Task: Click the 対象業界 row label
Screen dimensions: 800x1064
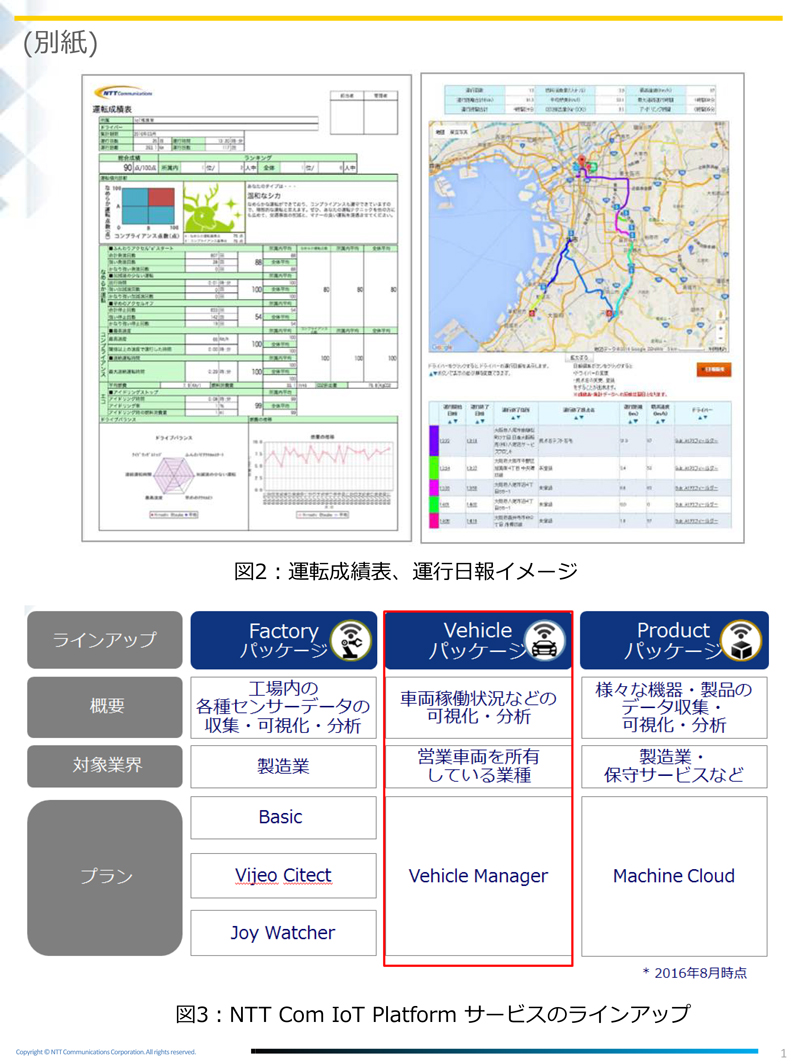Action: click(104, 766)
